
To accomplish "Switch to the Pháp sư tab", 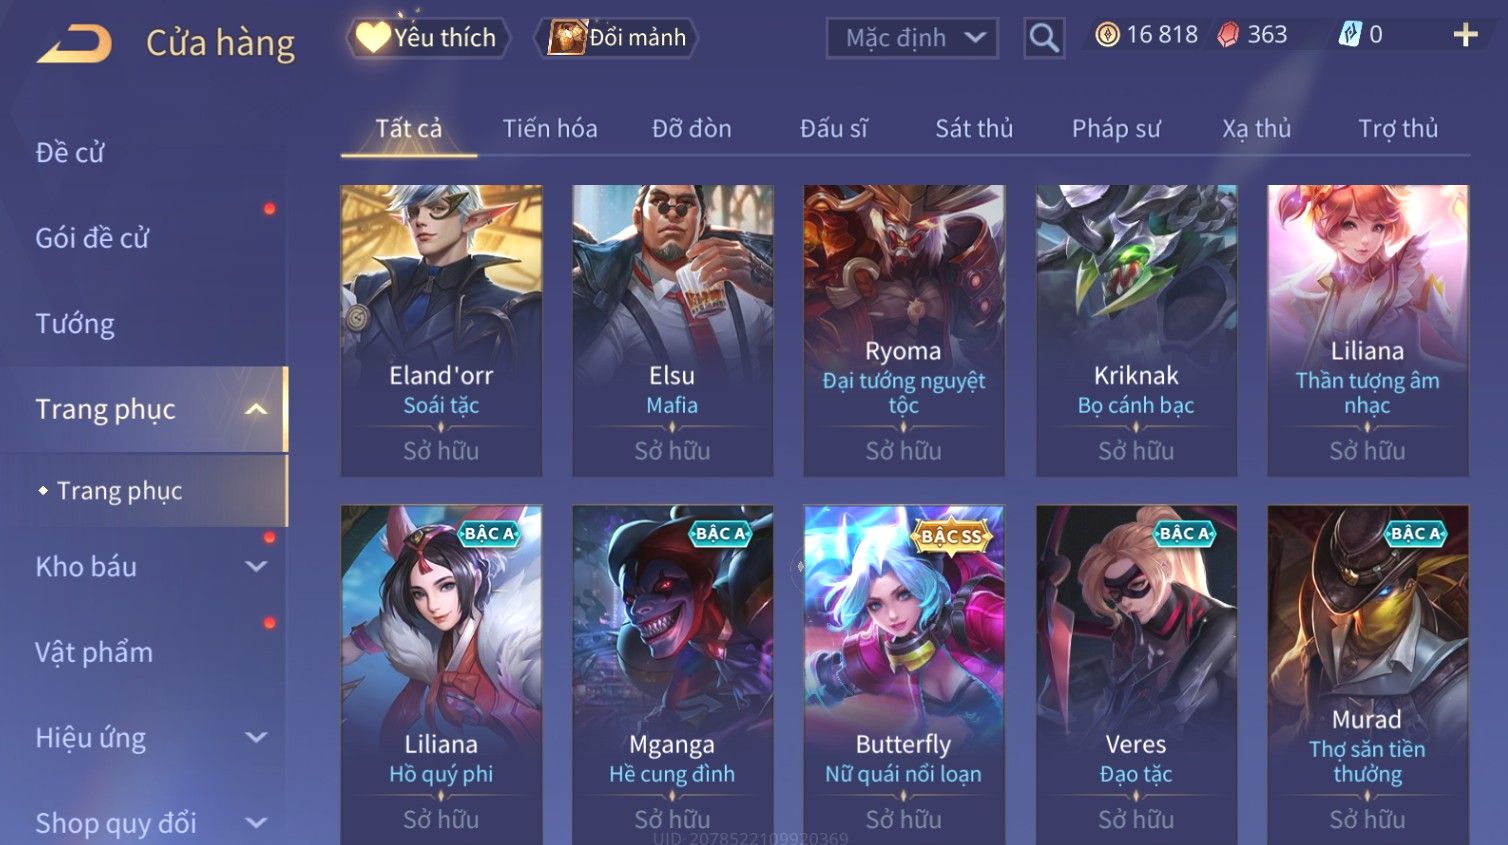I will click(x=1116, y=128).
